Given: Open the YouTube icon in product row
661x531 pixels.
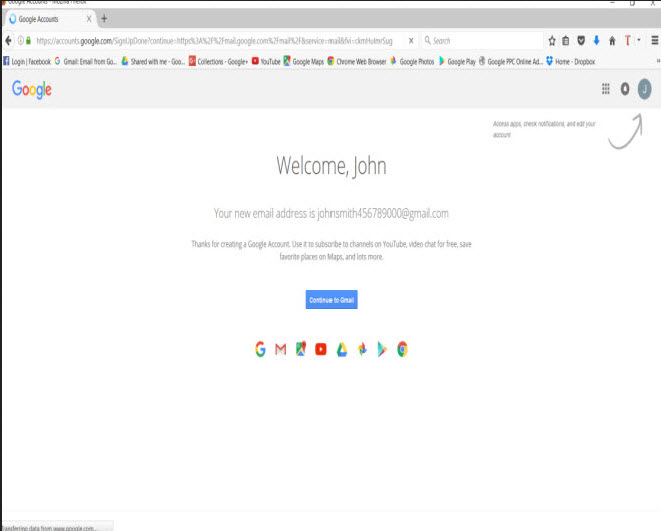Looking at the screenshot, I should [x=321, y=349].
